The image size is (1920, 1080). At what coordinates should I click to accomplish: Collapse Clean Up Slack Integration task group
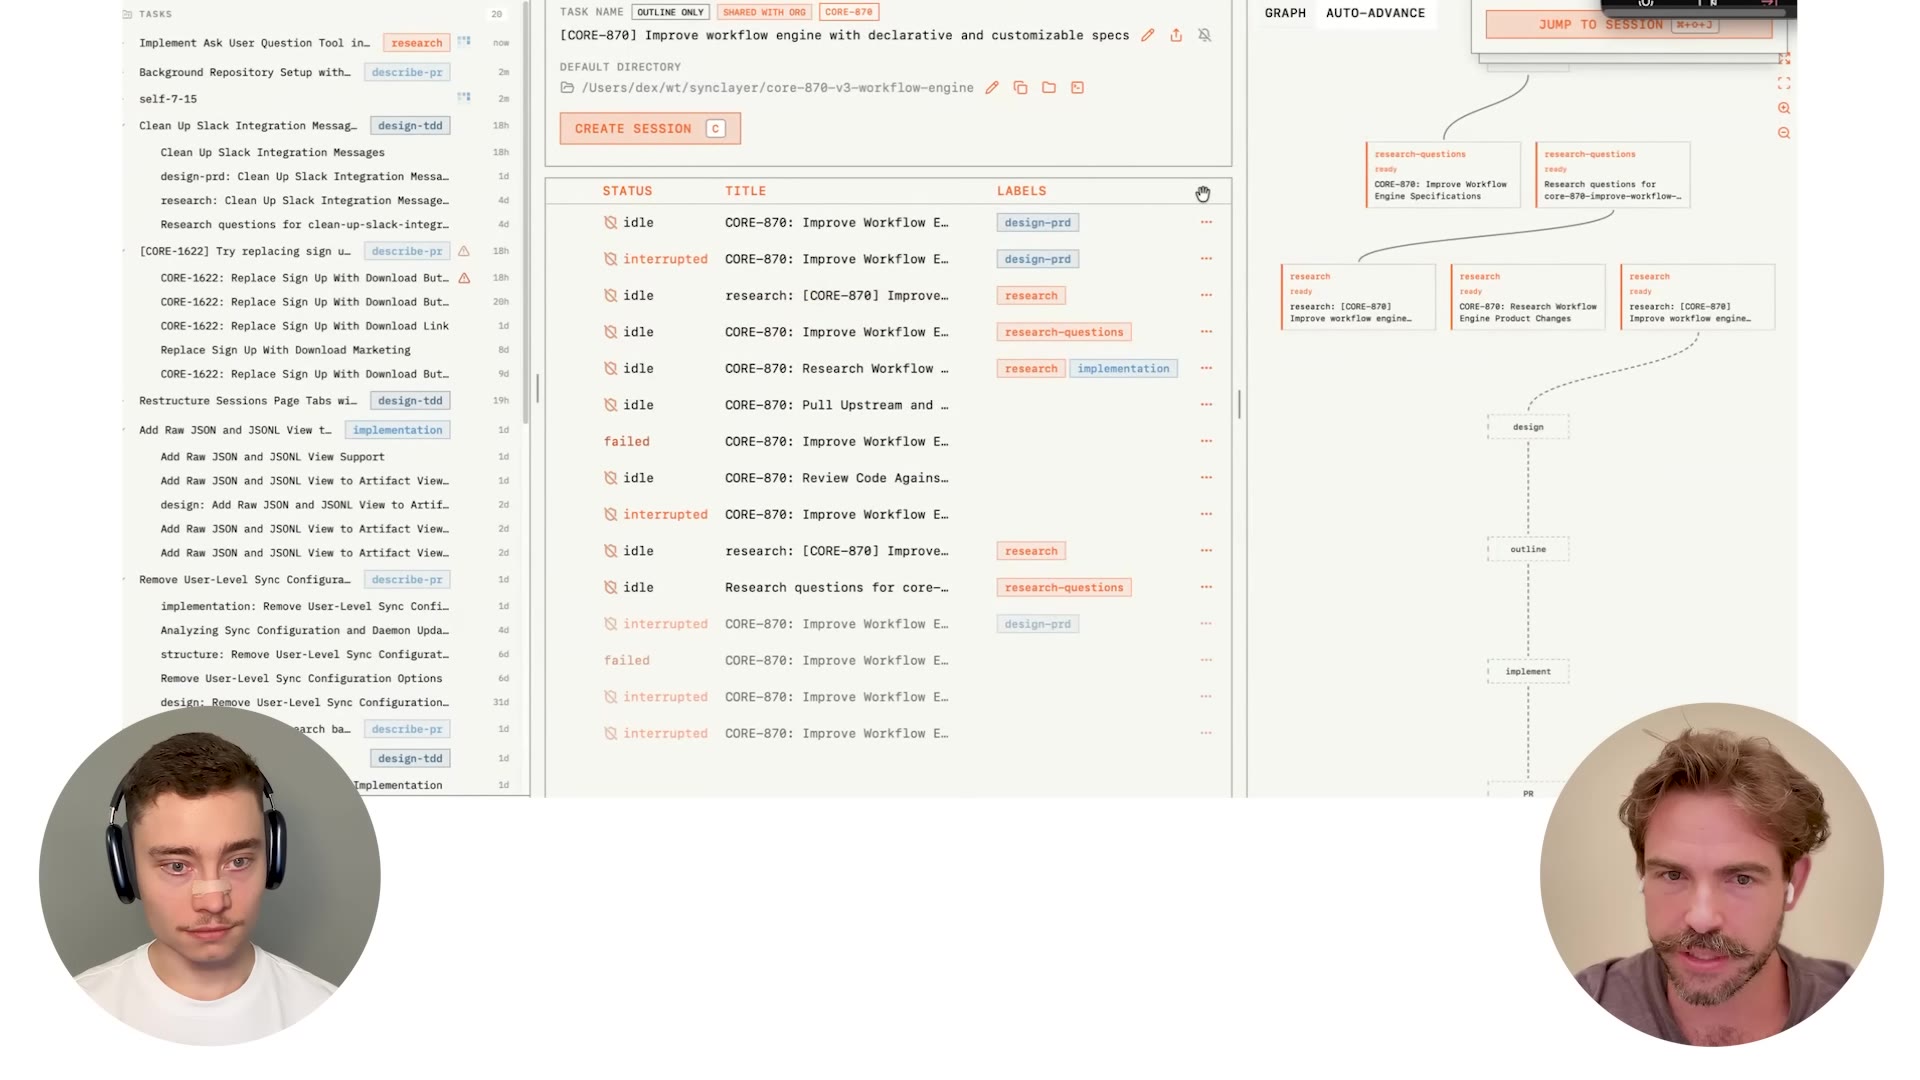(126, 126)
